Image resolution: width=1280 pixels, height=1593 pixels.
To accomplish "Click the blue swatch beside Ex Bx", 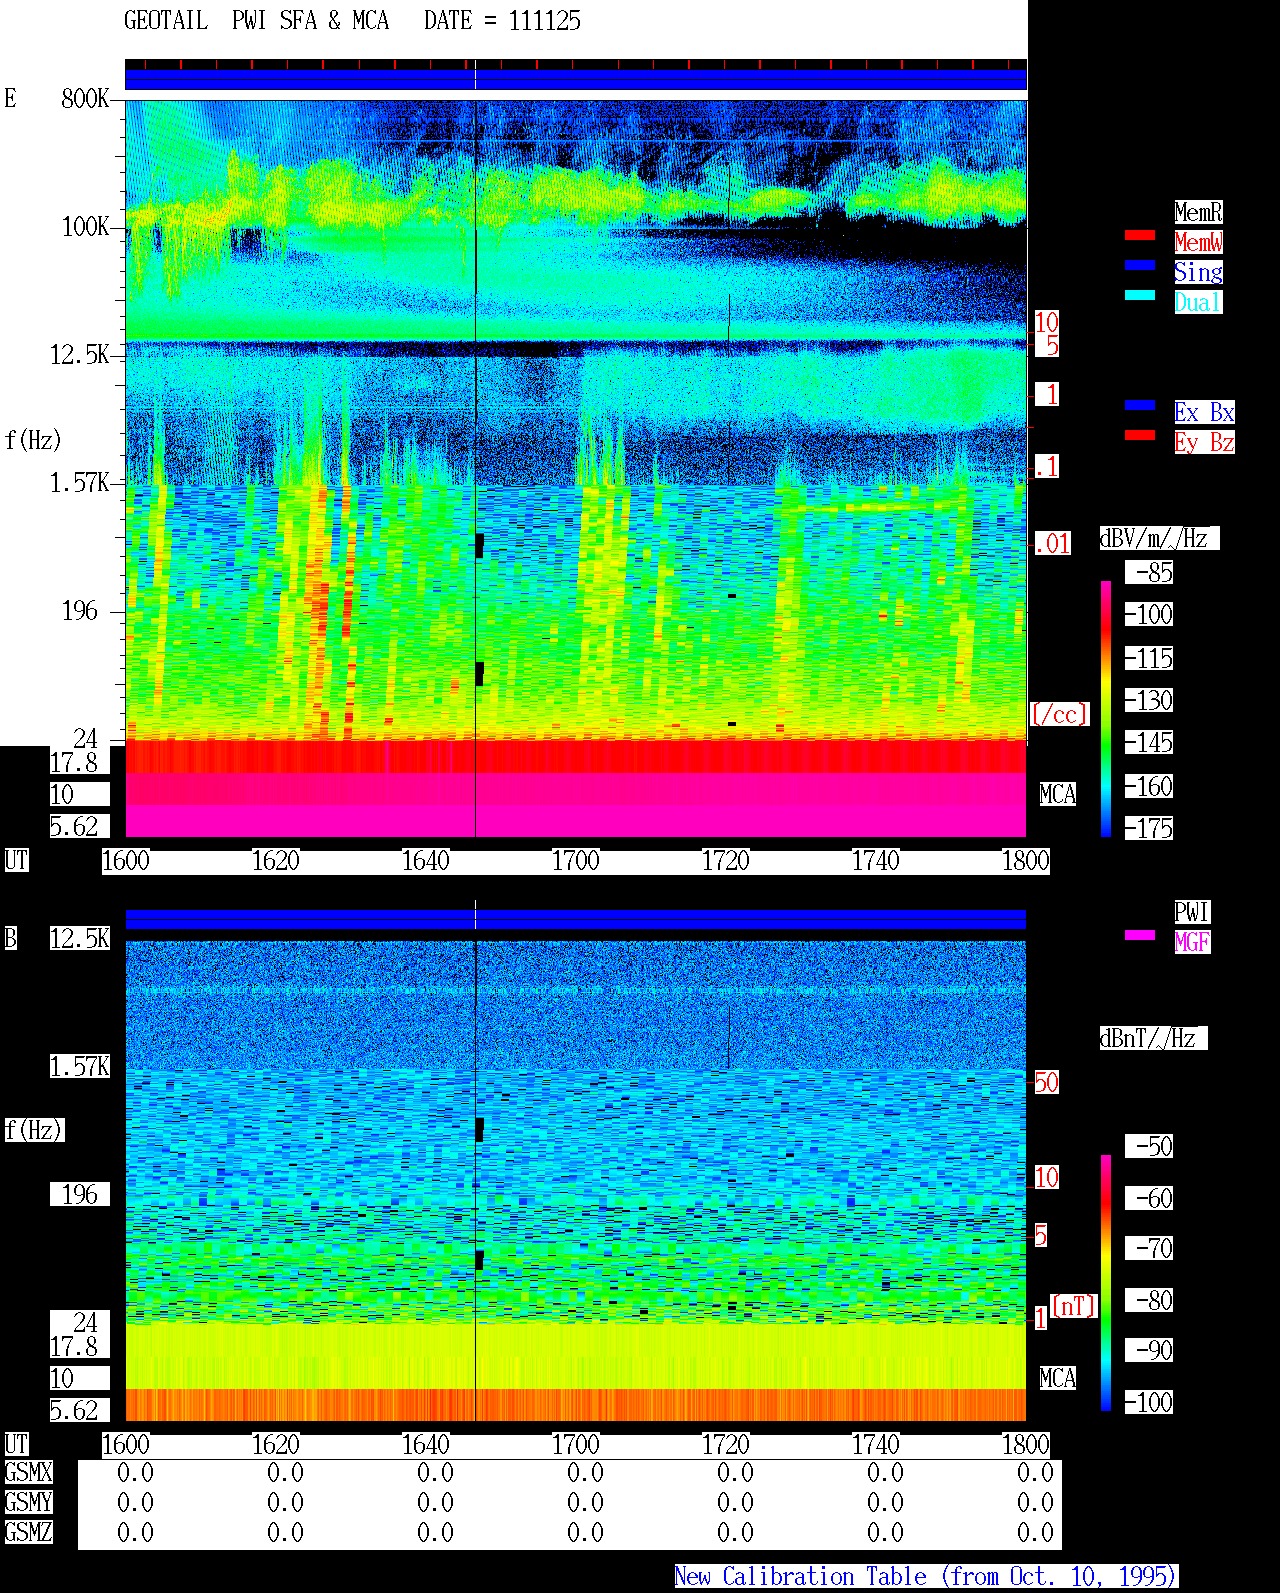I will coord(1140,405).
